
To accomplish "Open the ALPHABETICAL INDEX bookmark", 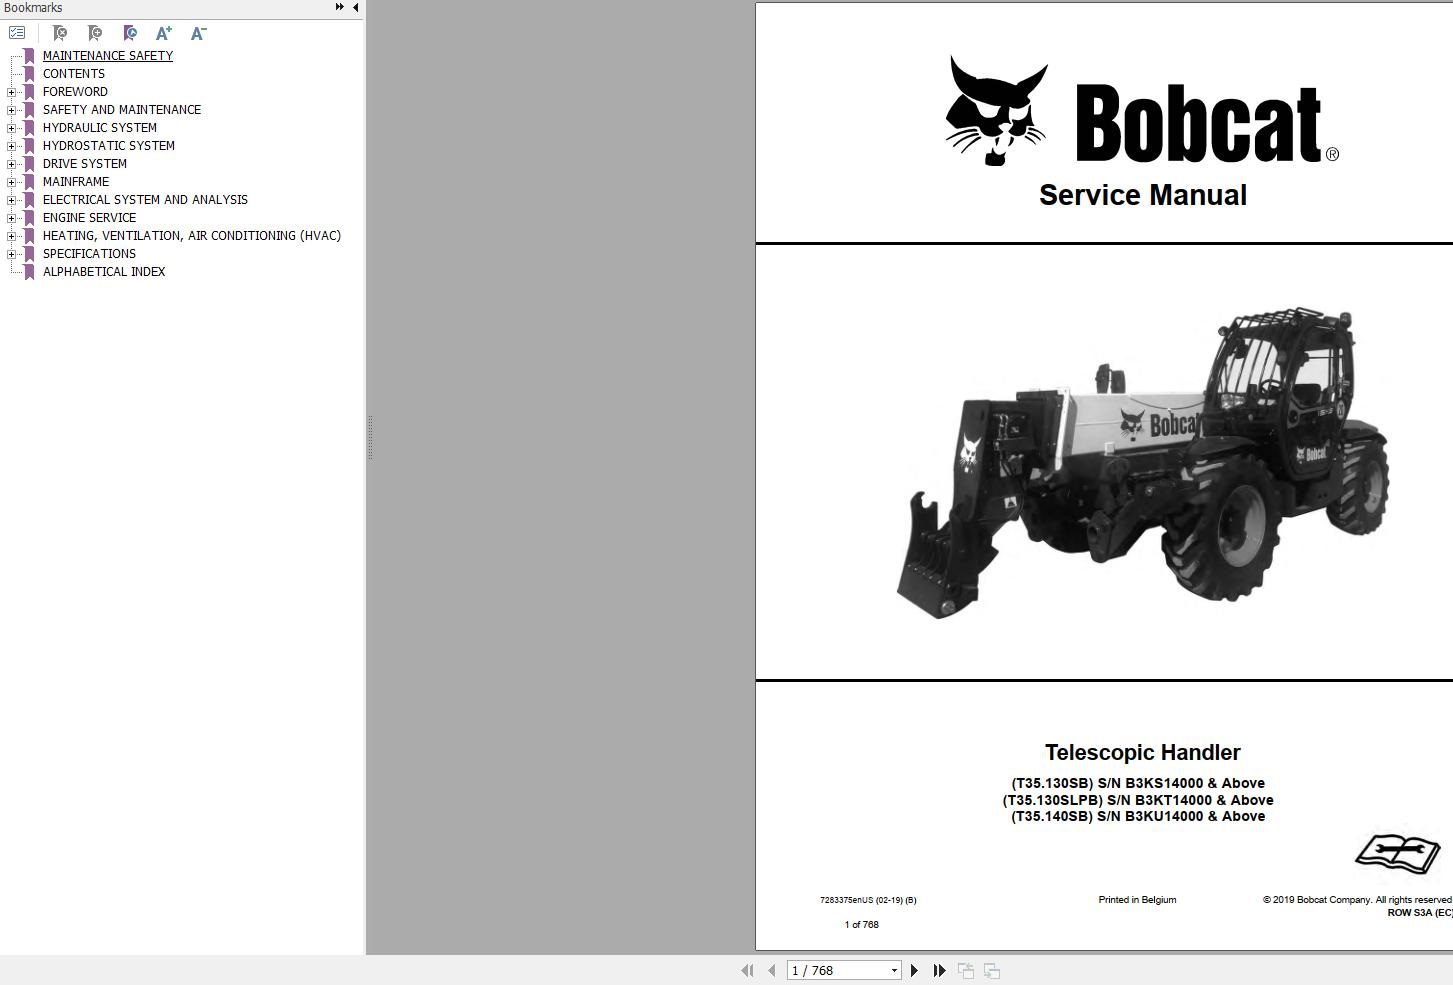I will (x=104, y=271).
